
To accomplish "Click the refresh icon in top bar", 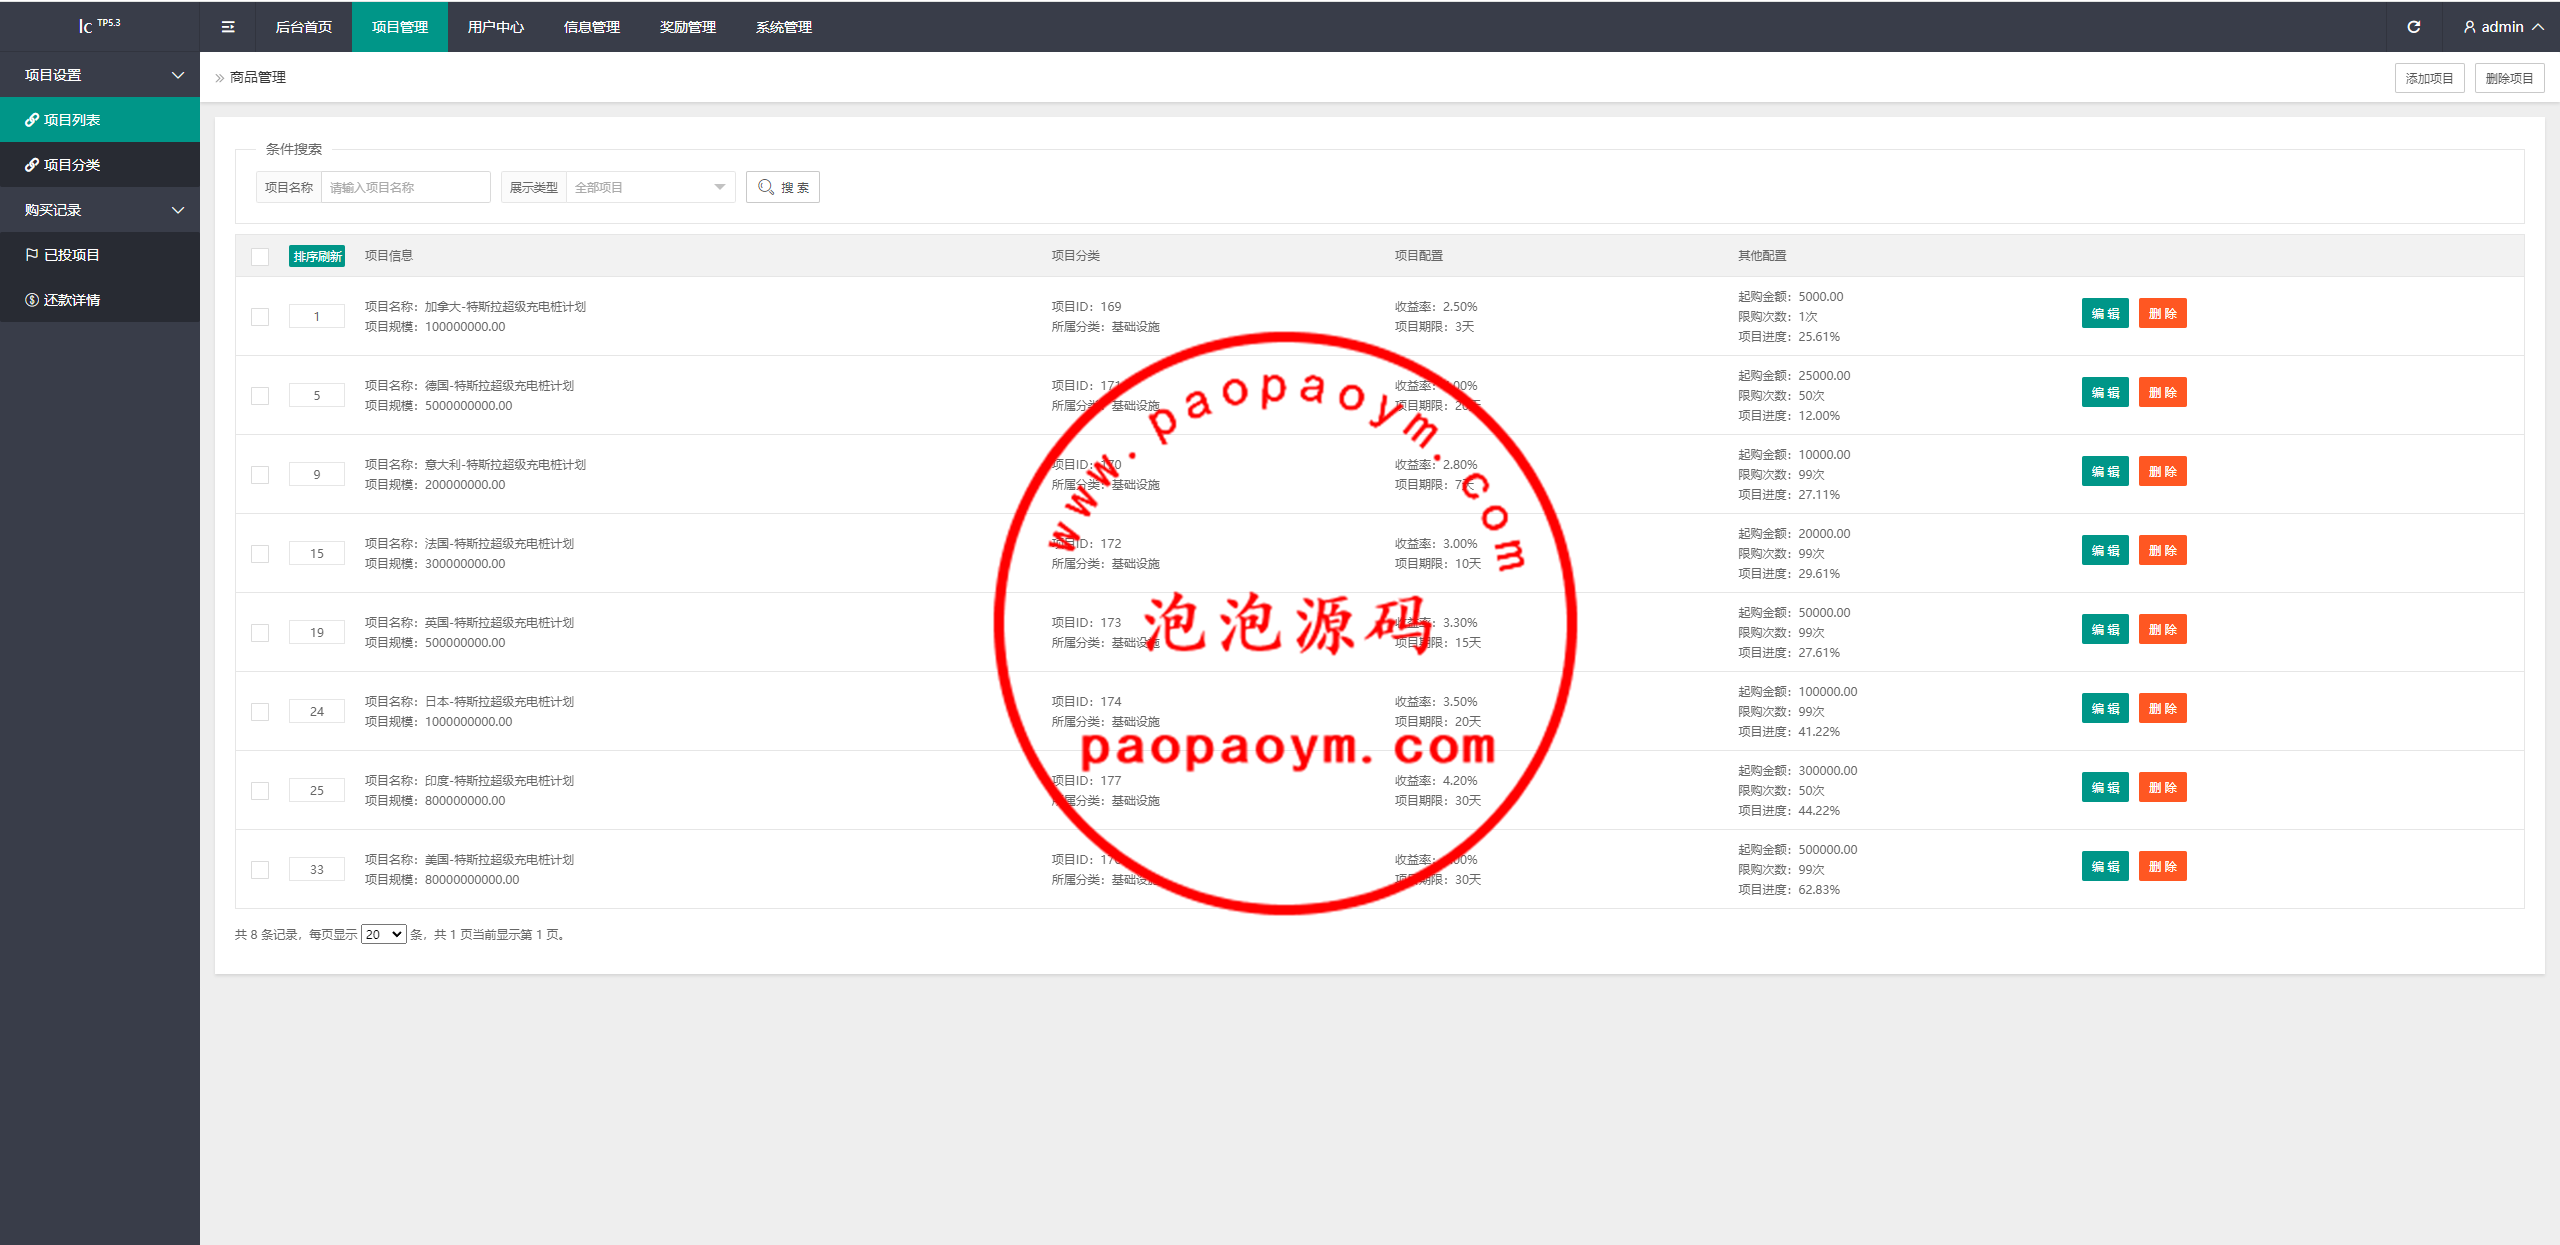I will click(x=2413, y=27).
